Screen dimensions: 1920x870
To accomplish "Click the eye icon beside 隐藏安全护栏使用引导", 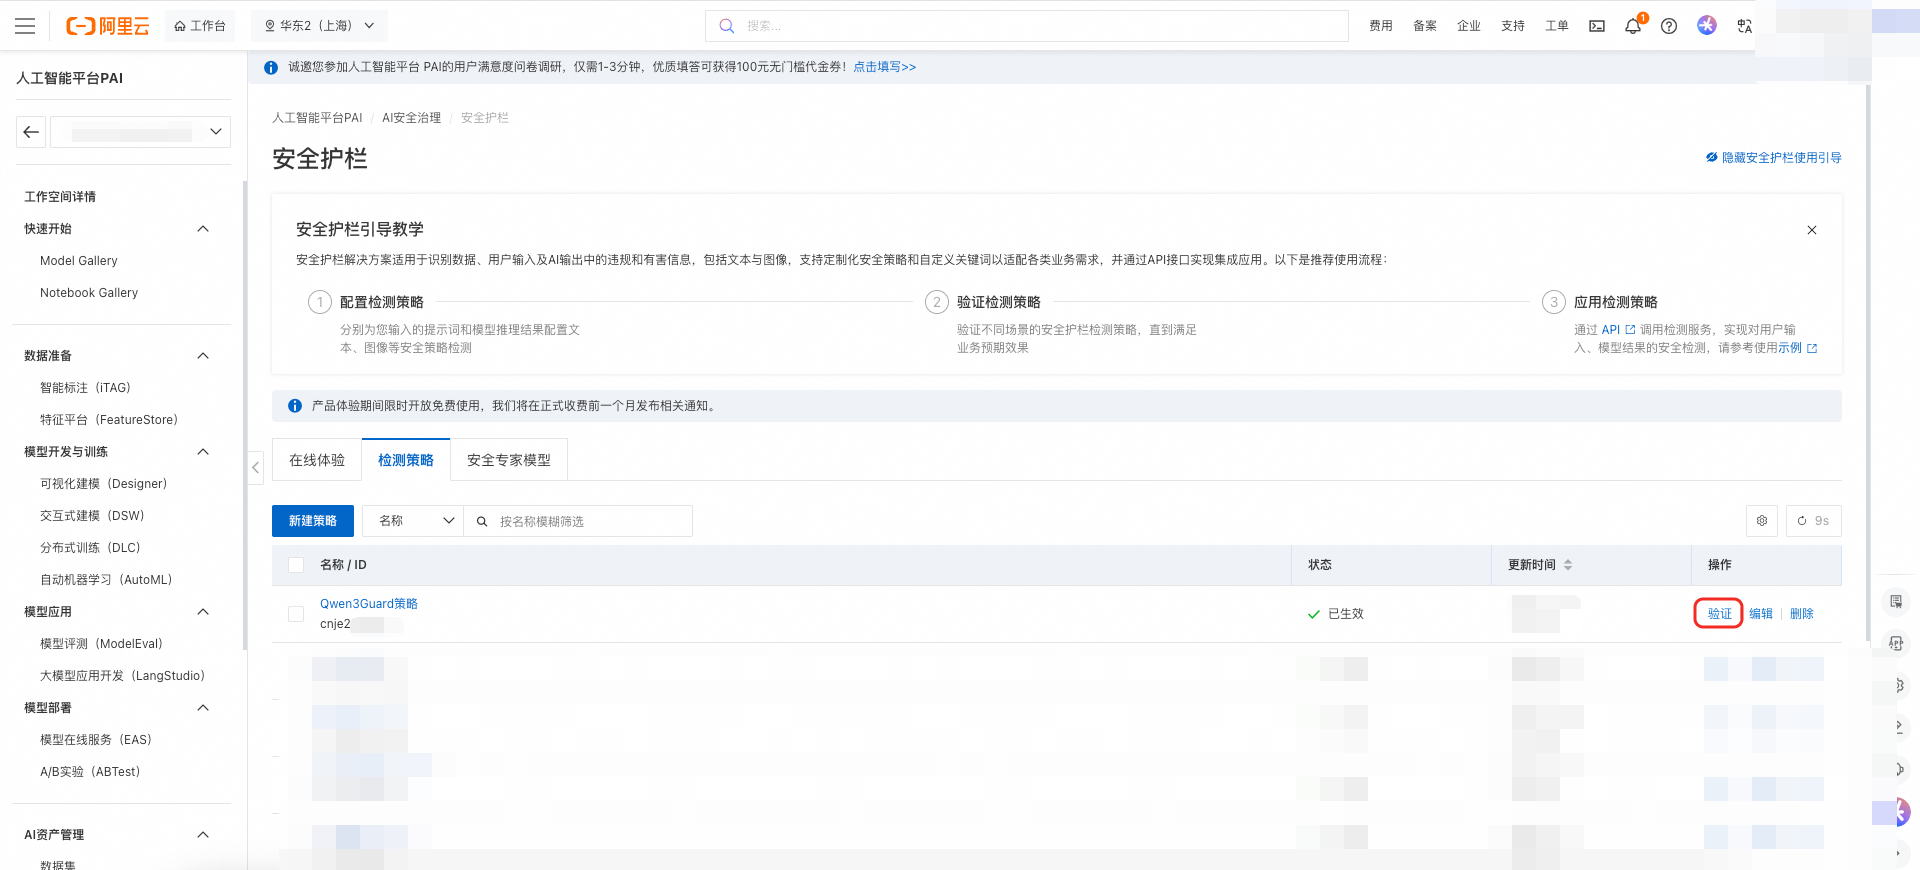I will tap(1712, 158).
